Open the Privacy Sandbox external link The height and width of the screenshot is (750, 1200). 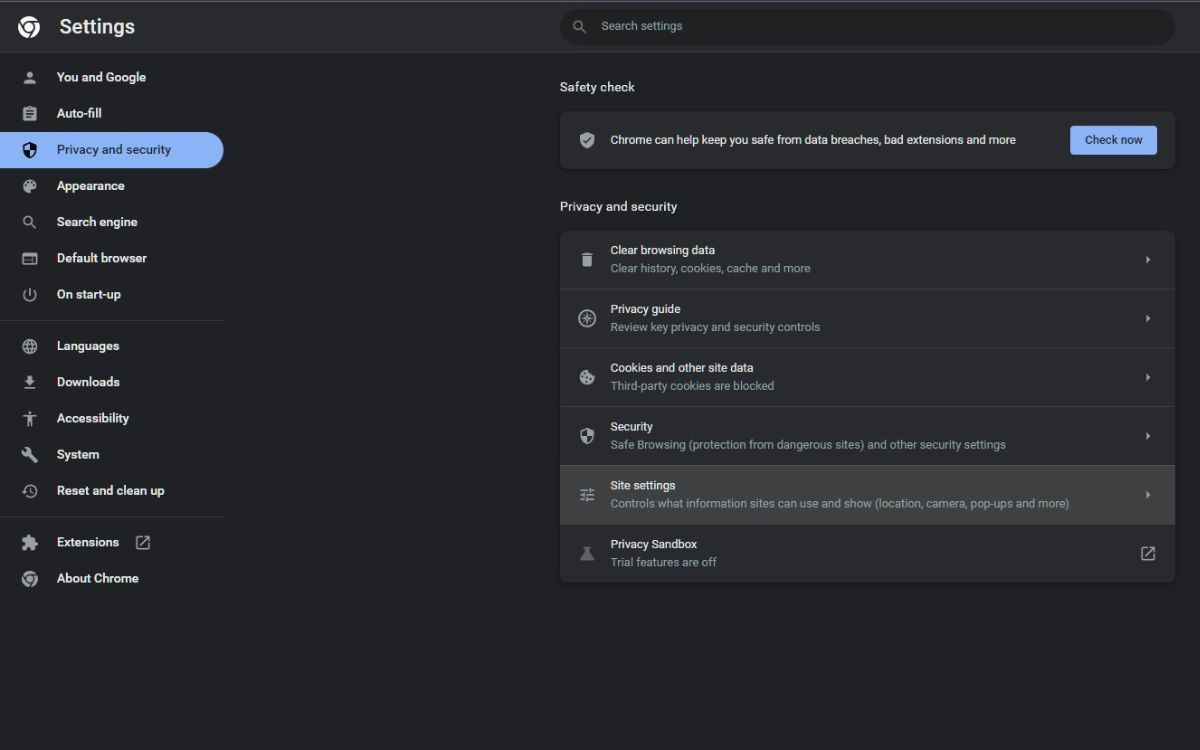pyautogui.click(x=1147, y=553)
